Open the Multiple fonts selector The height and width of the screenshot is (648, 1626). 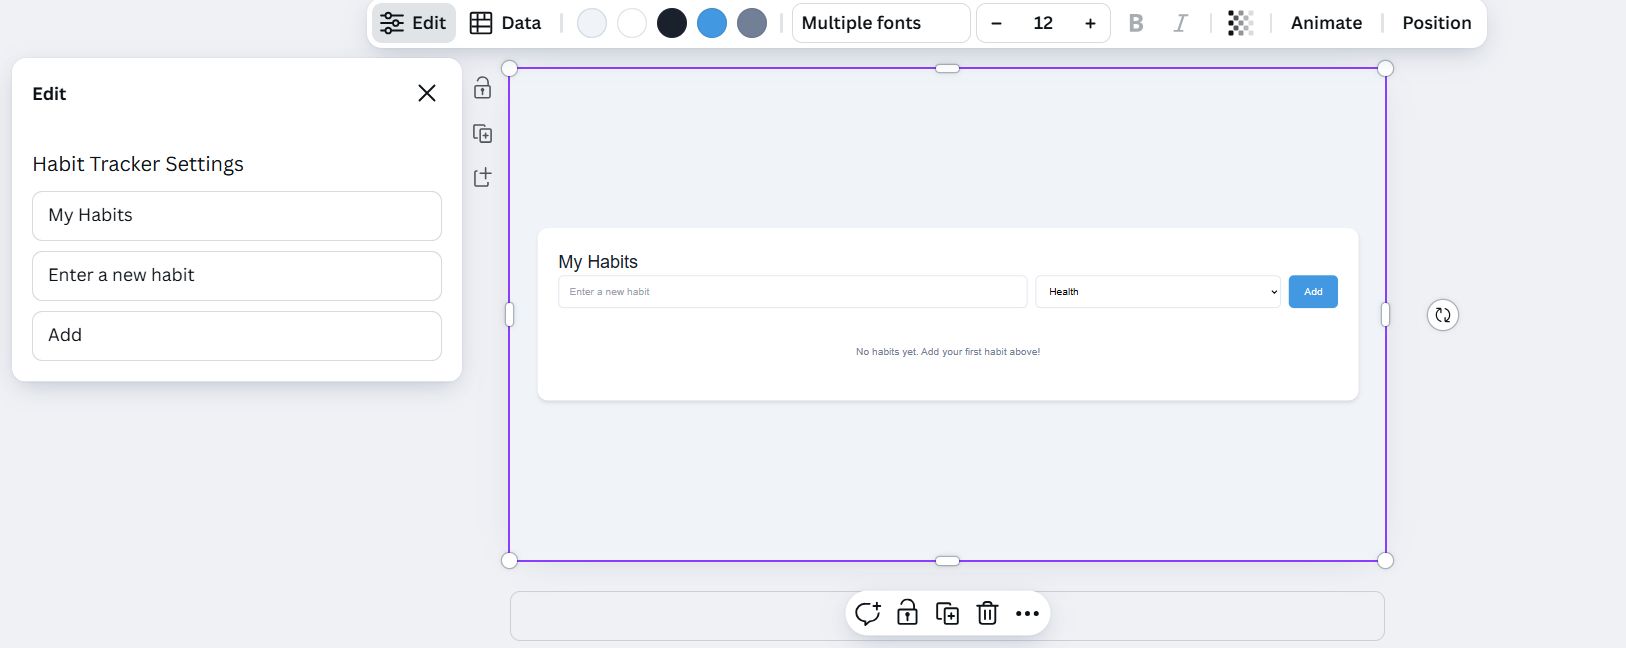(x=880, y=23)
